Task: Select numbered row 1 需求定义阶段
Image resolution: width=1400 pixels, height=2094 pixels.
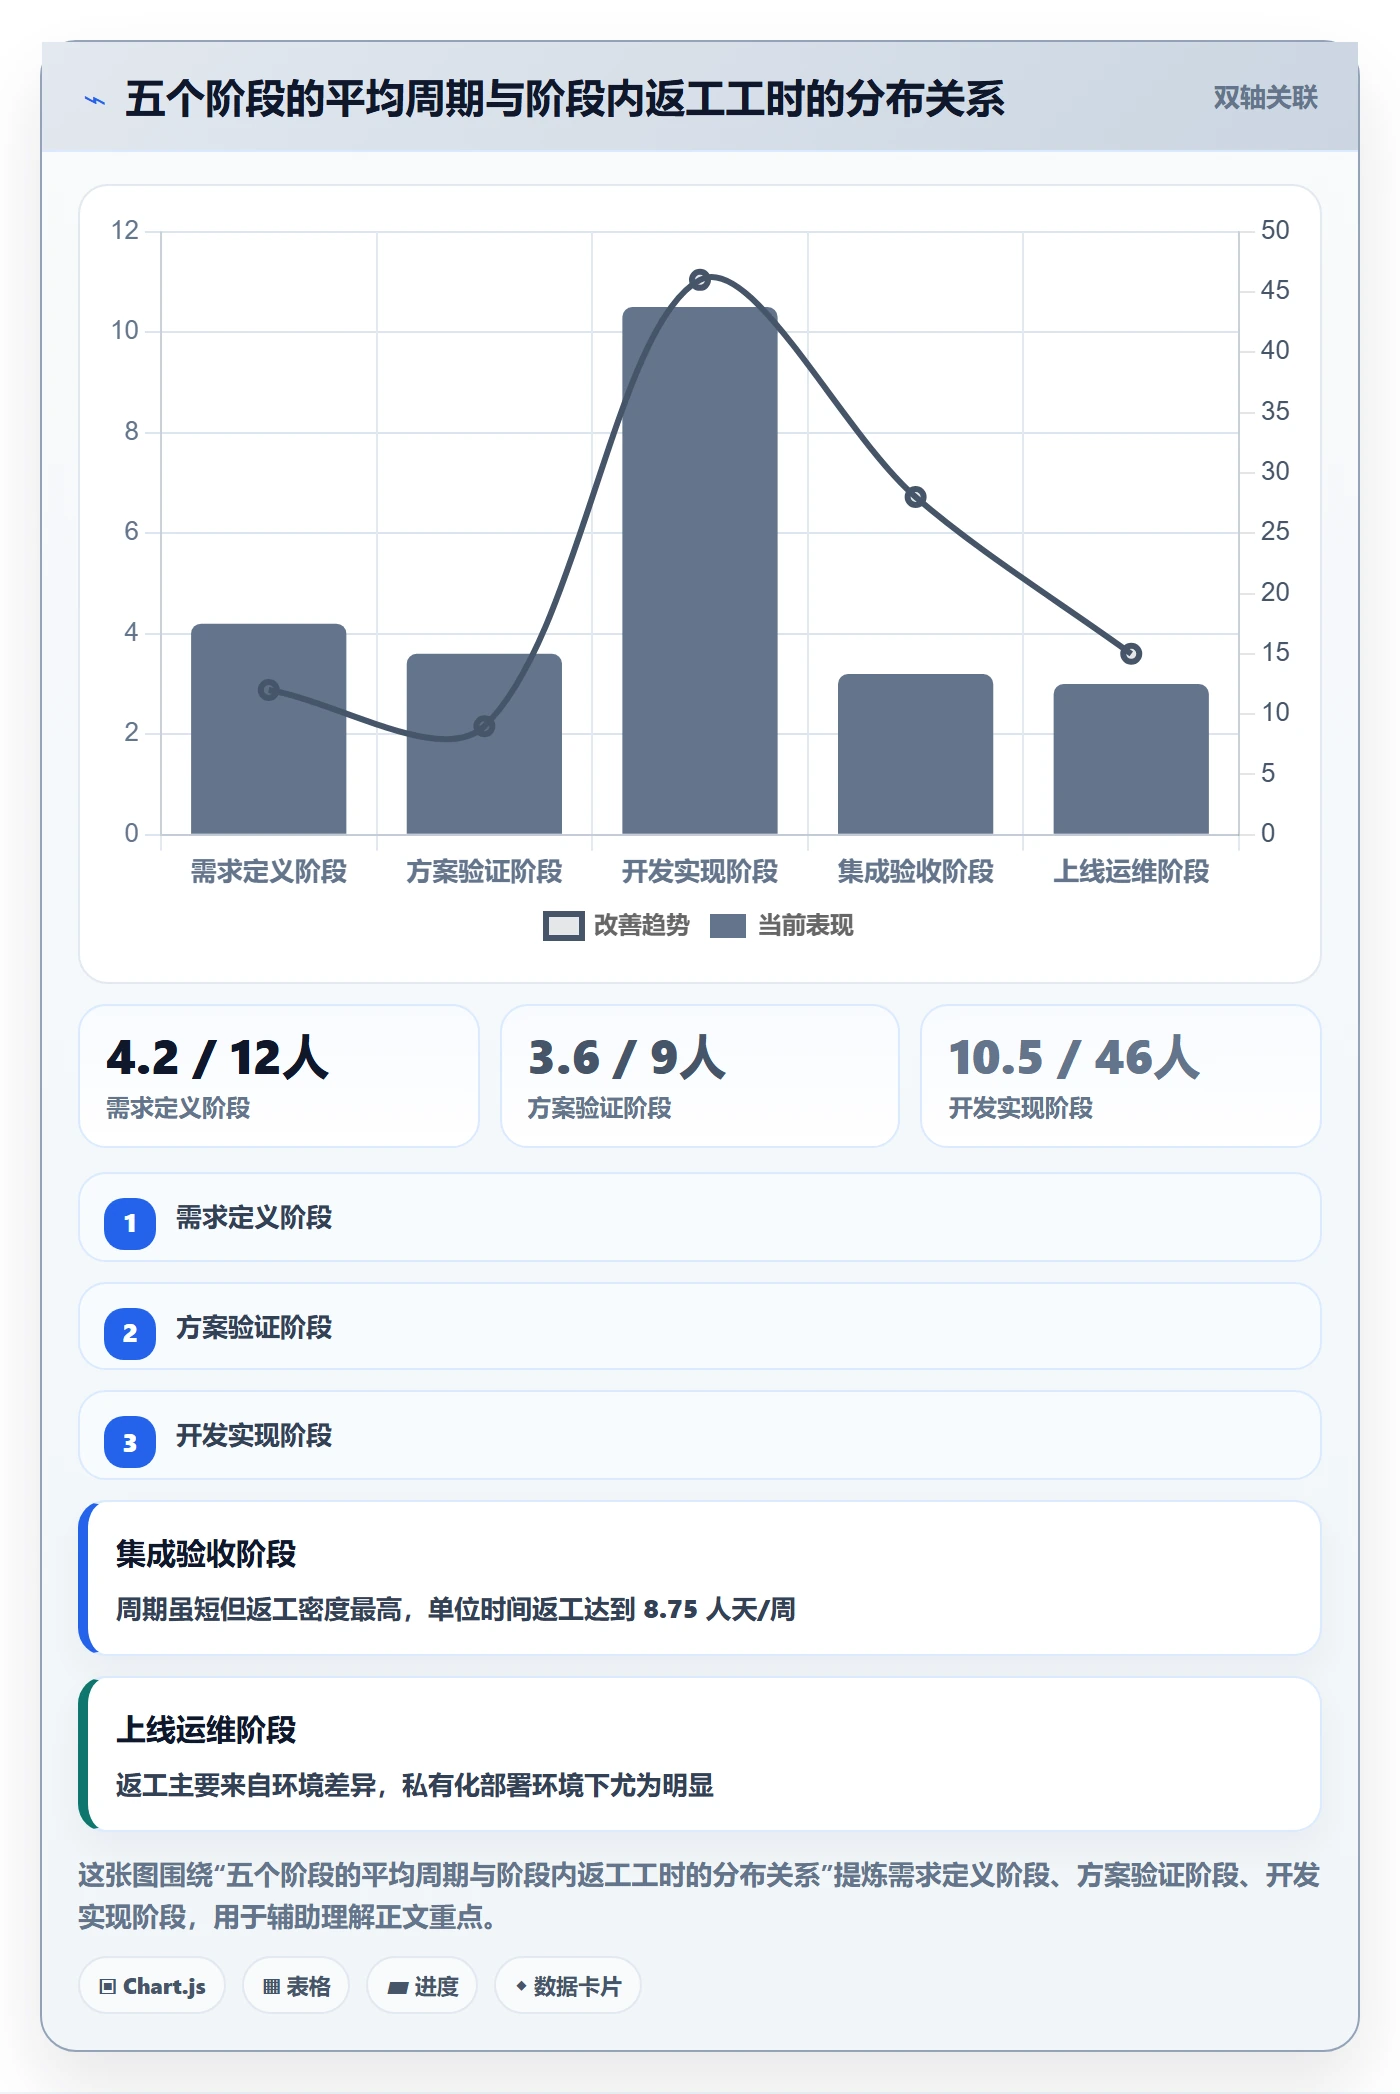Action: coord(700,1218)
